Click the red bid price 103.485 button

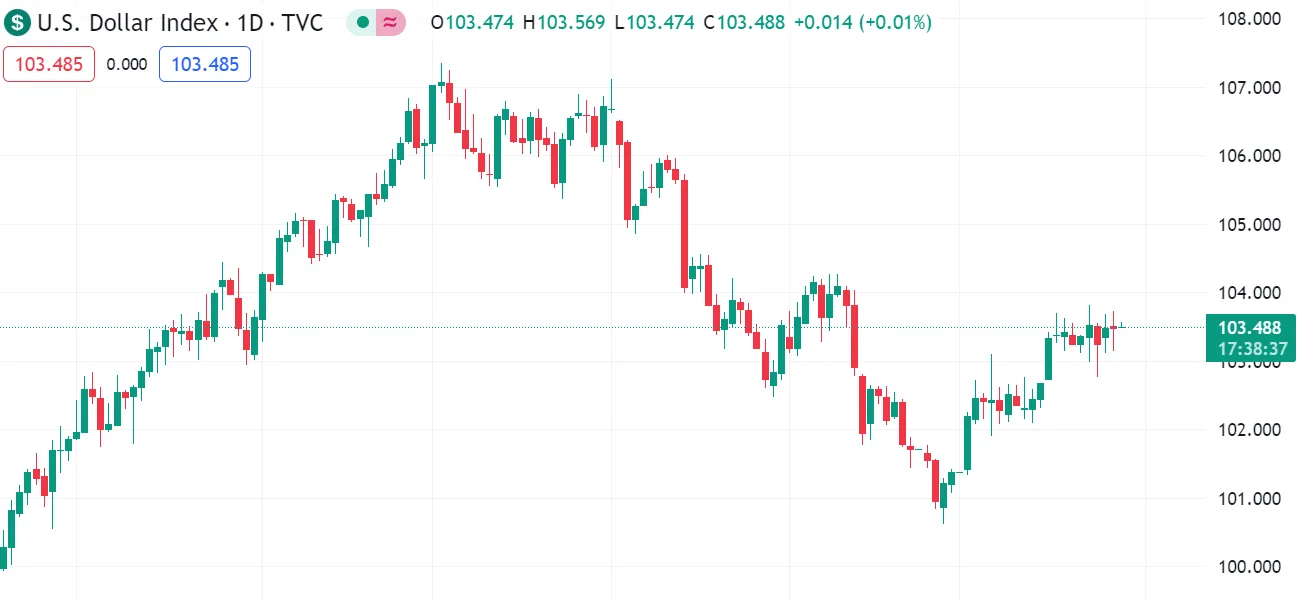click(x=48, y=63)
